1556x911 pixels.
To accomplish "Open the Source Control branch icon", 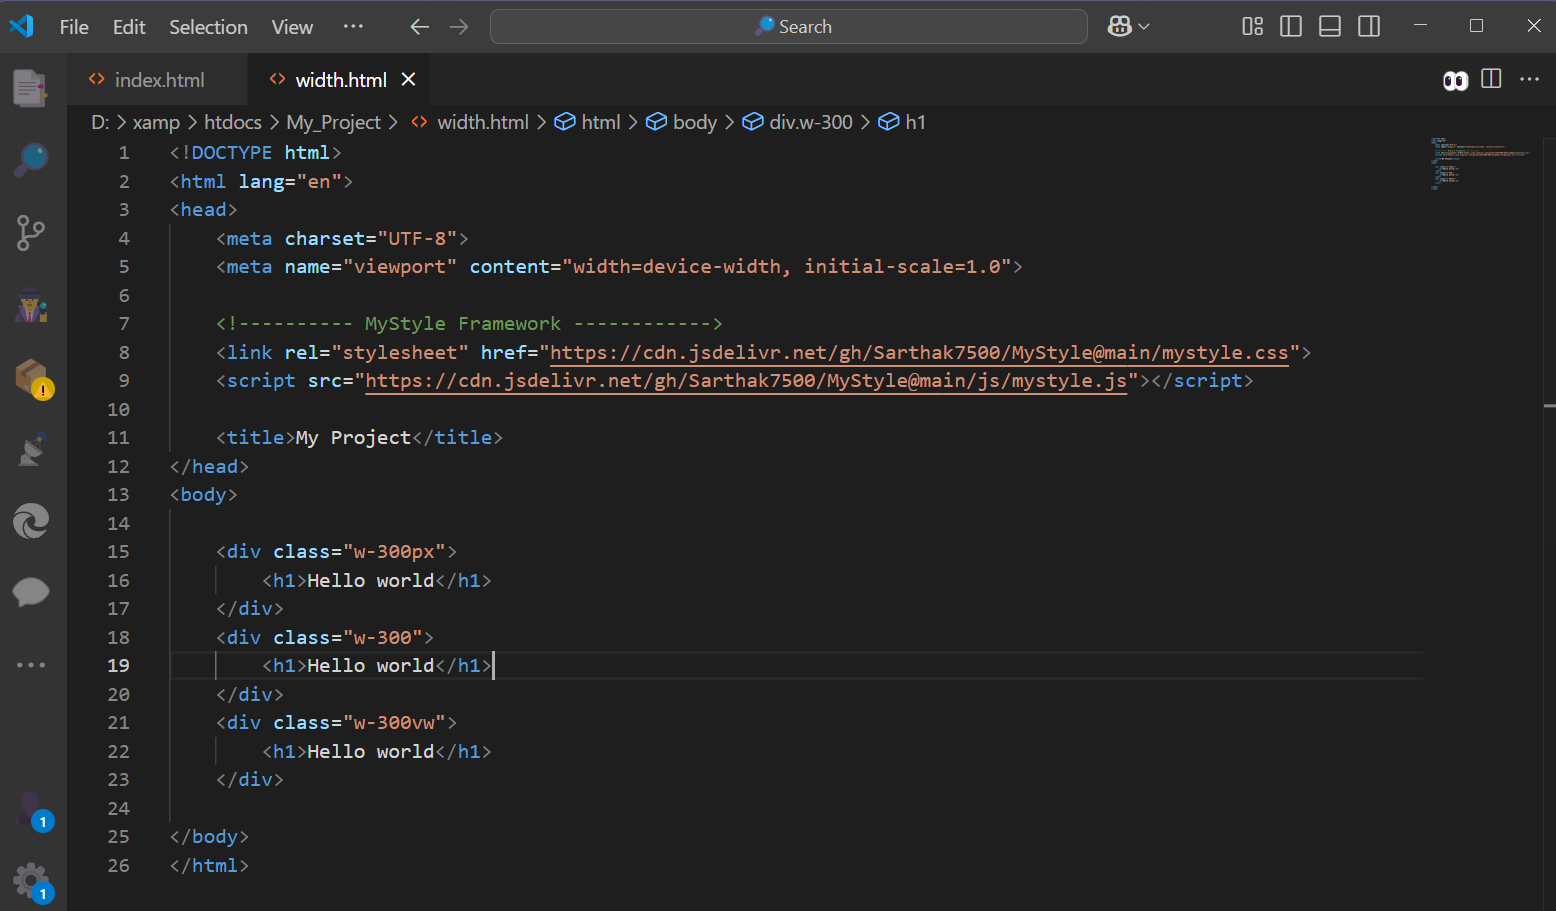I will pos(31,233).
